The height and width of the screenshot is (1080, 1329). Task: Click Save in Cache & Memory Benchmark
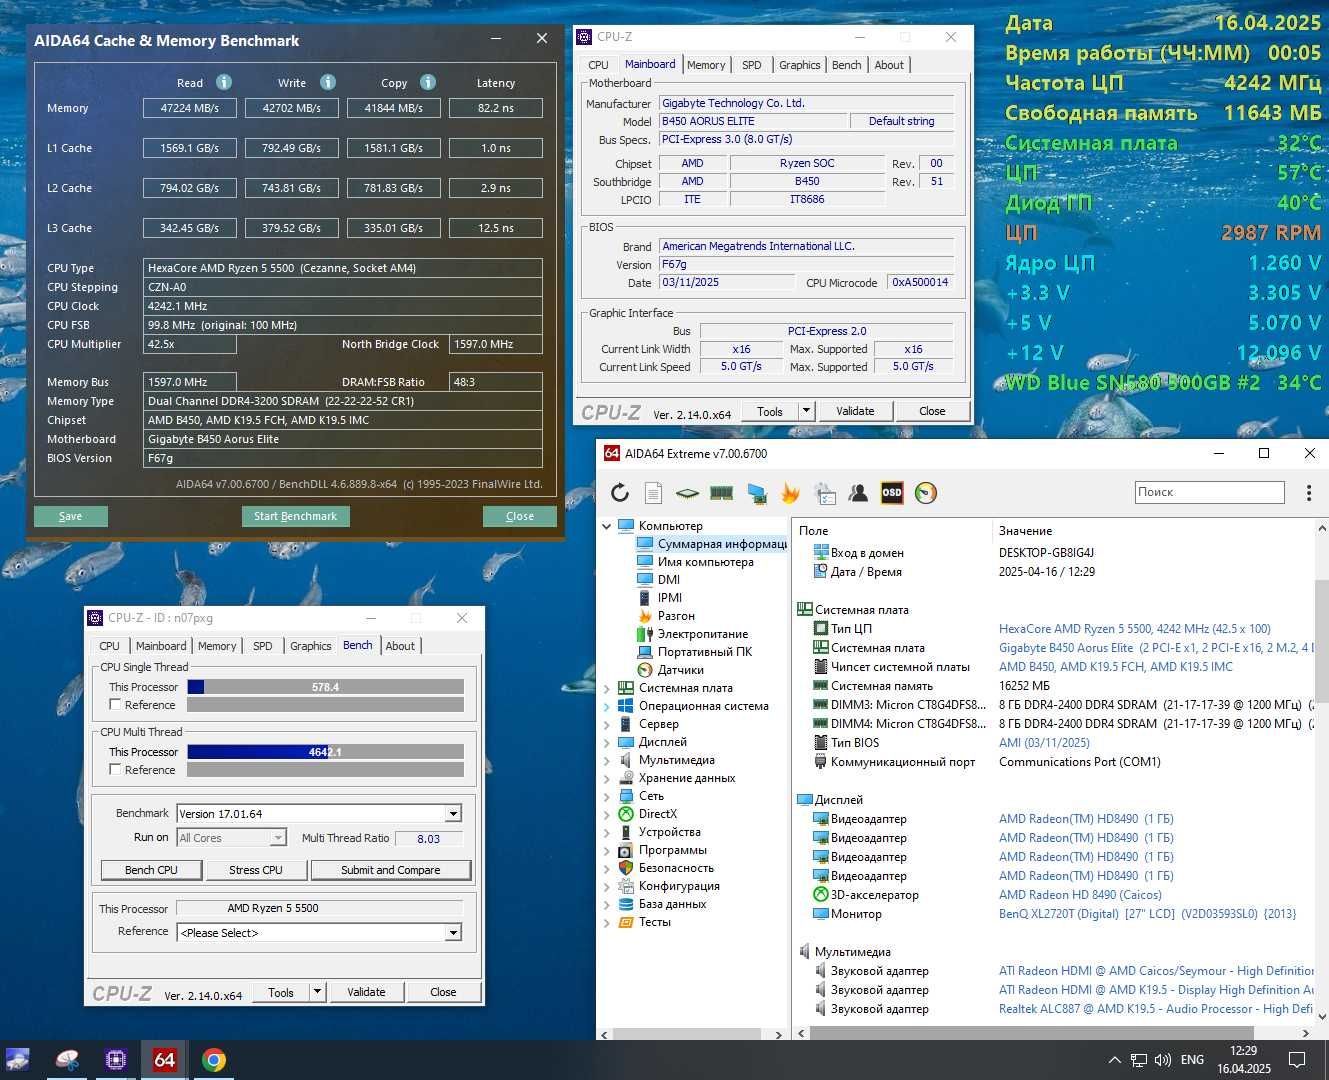pos(70,516)
